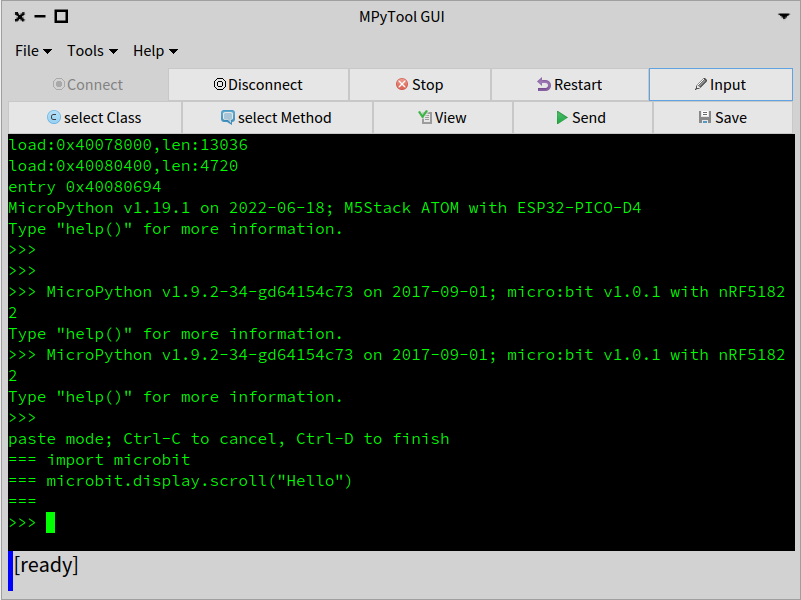
Task: Click 'load:0x40080400,len:4720' line
Action: 123,166
